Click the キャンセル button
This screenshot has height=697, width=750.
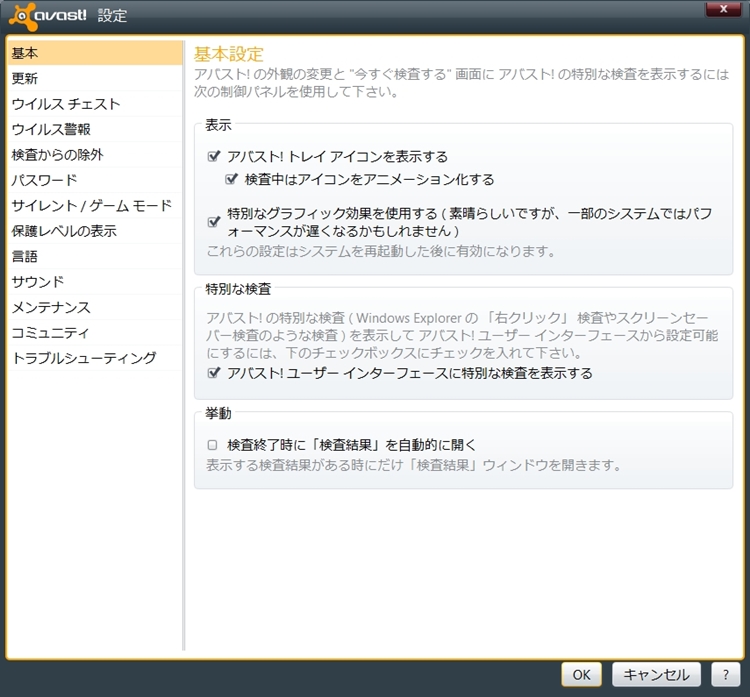pos(656,675)
